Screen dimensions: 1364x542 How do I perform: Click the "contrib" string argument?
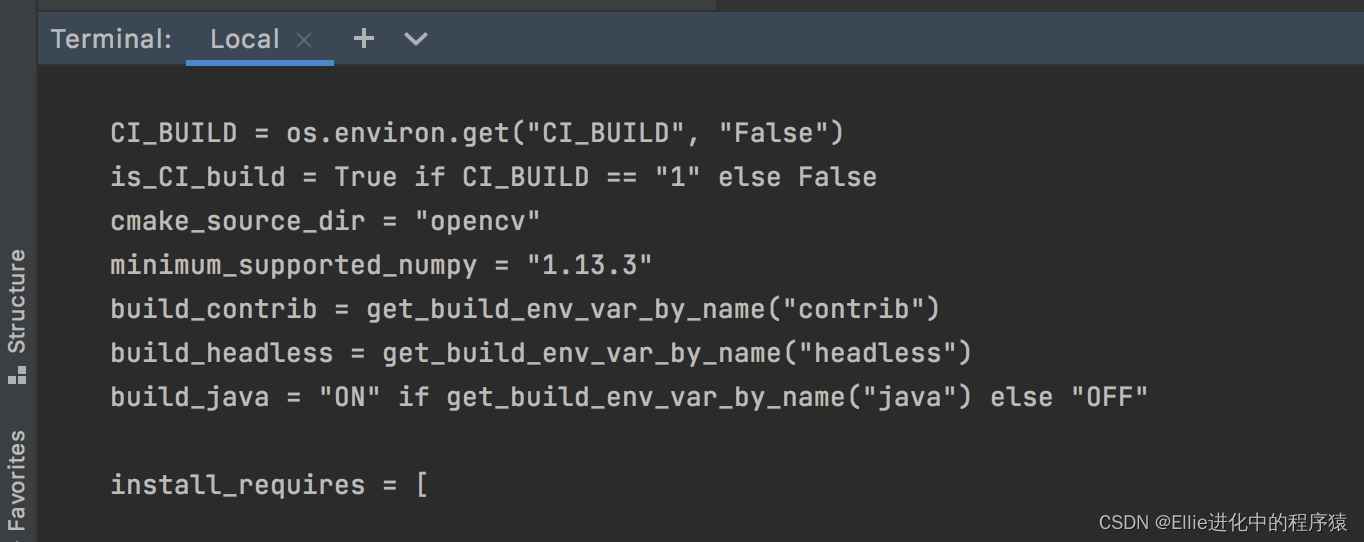point(853,309)
